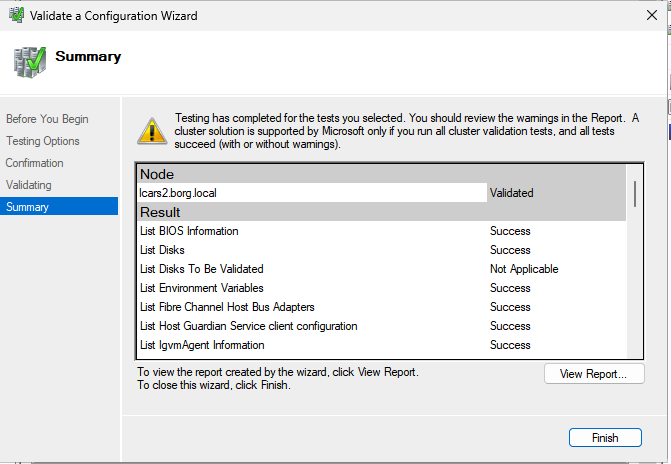
Task: Click Success status for List Environment Variables
Action: (510, 288)
